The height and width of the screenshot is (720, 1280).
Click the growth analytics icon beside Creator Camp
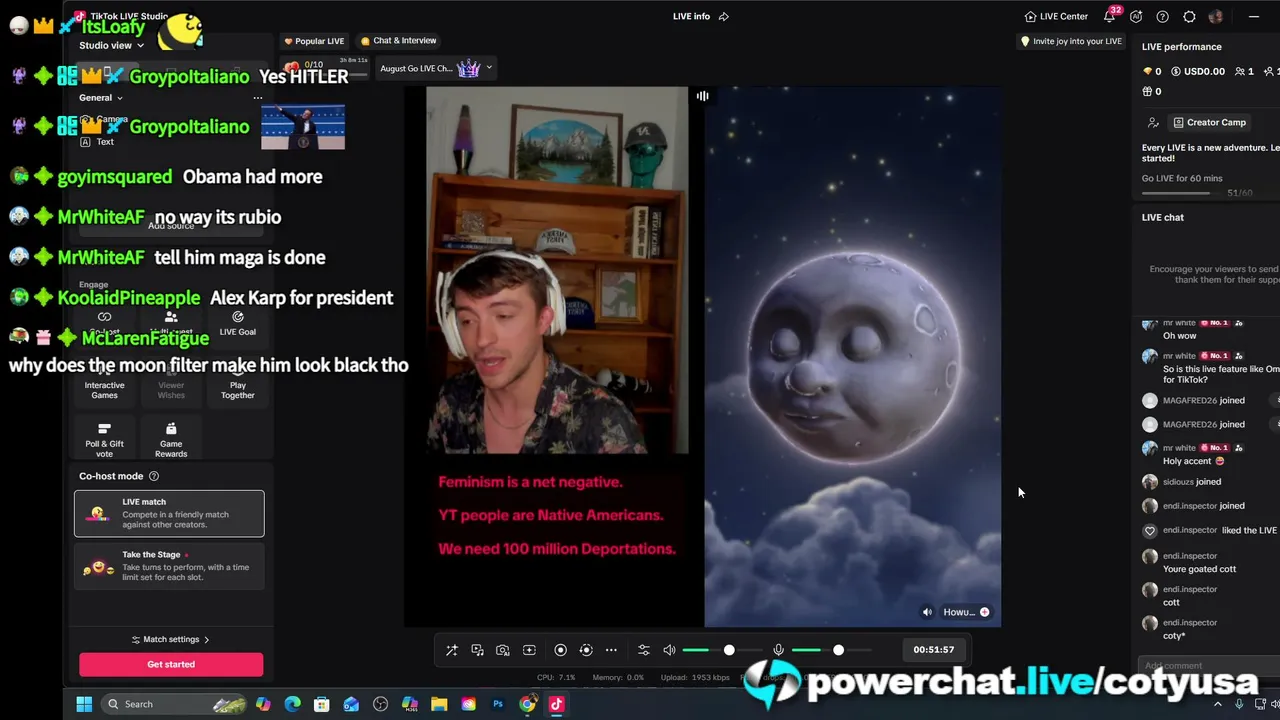click(x=1153, y=122)
